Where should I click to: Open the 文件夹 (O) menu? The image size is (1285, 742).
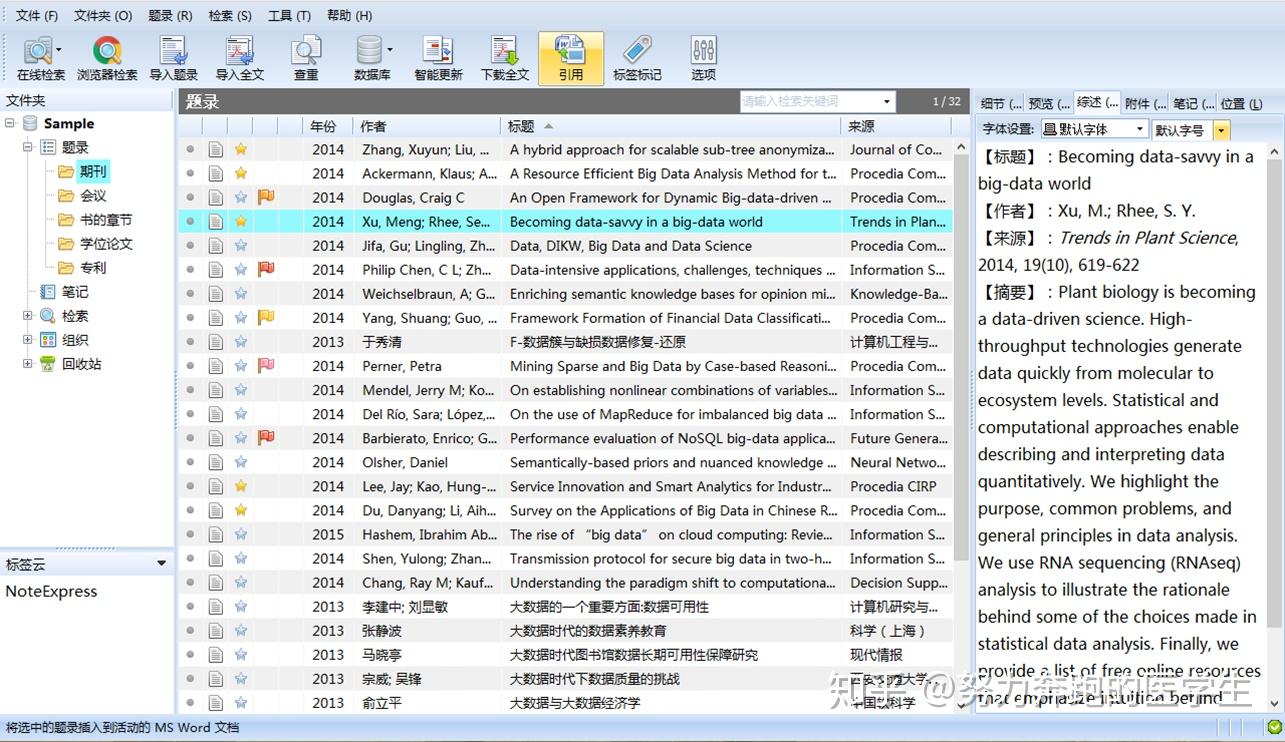click(103, 15)
